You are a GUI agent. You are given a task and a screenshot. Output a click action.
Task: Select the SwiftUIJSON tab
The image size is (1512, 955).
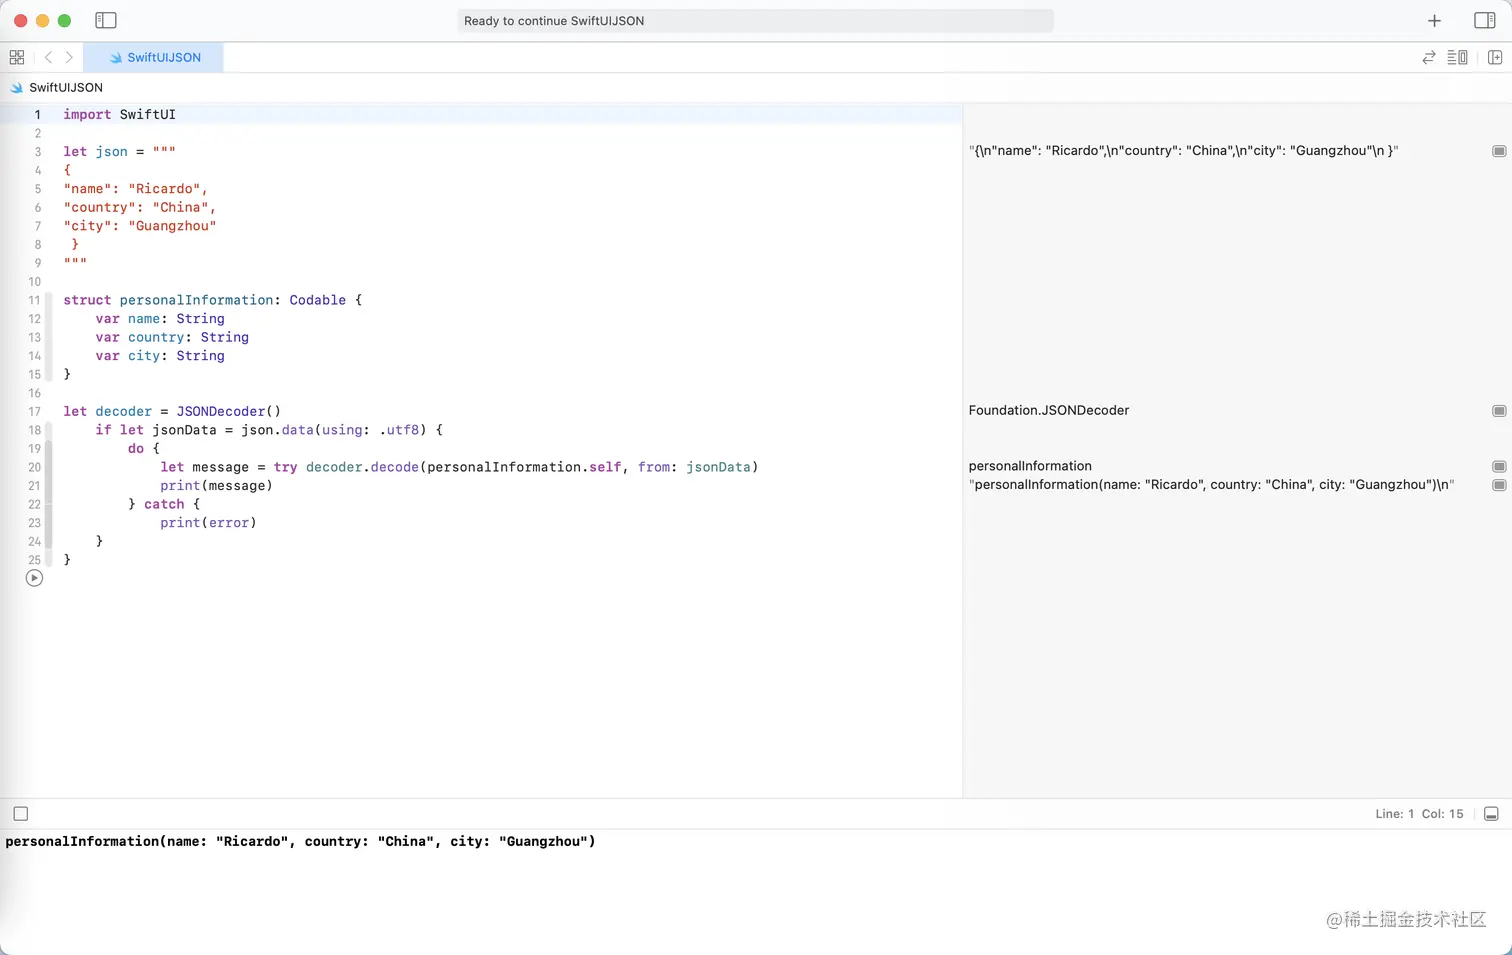[x=154, y=57]
